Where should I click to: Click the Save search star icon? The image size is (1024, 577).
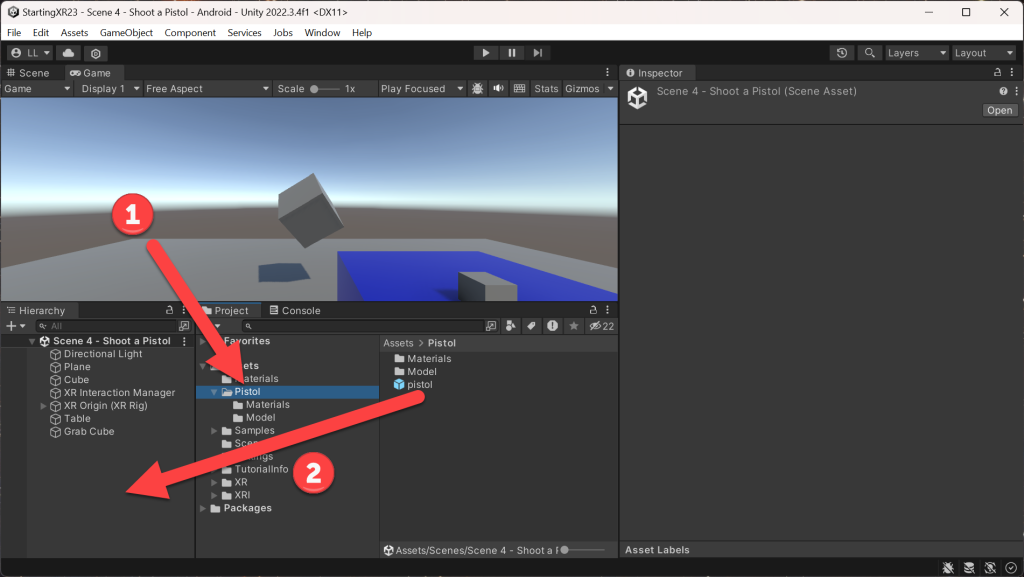point(573,326)
